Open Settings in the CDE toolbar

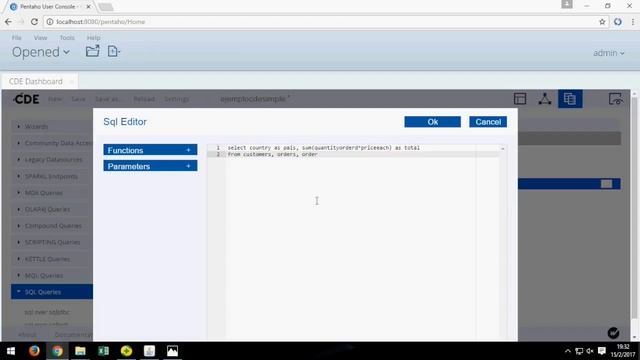click(177, 99)
